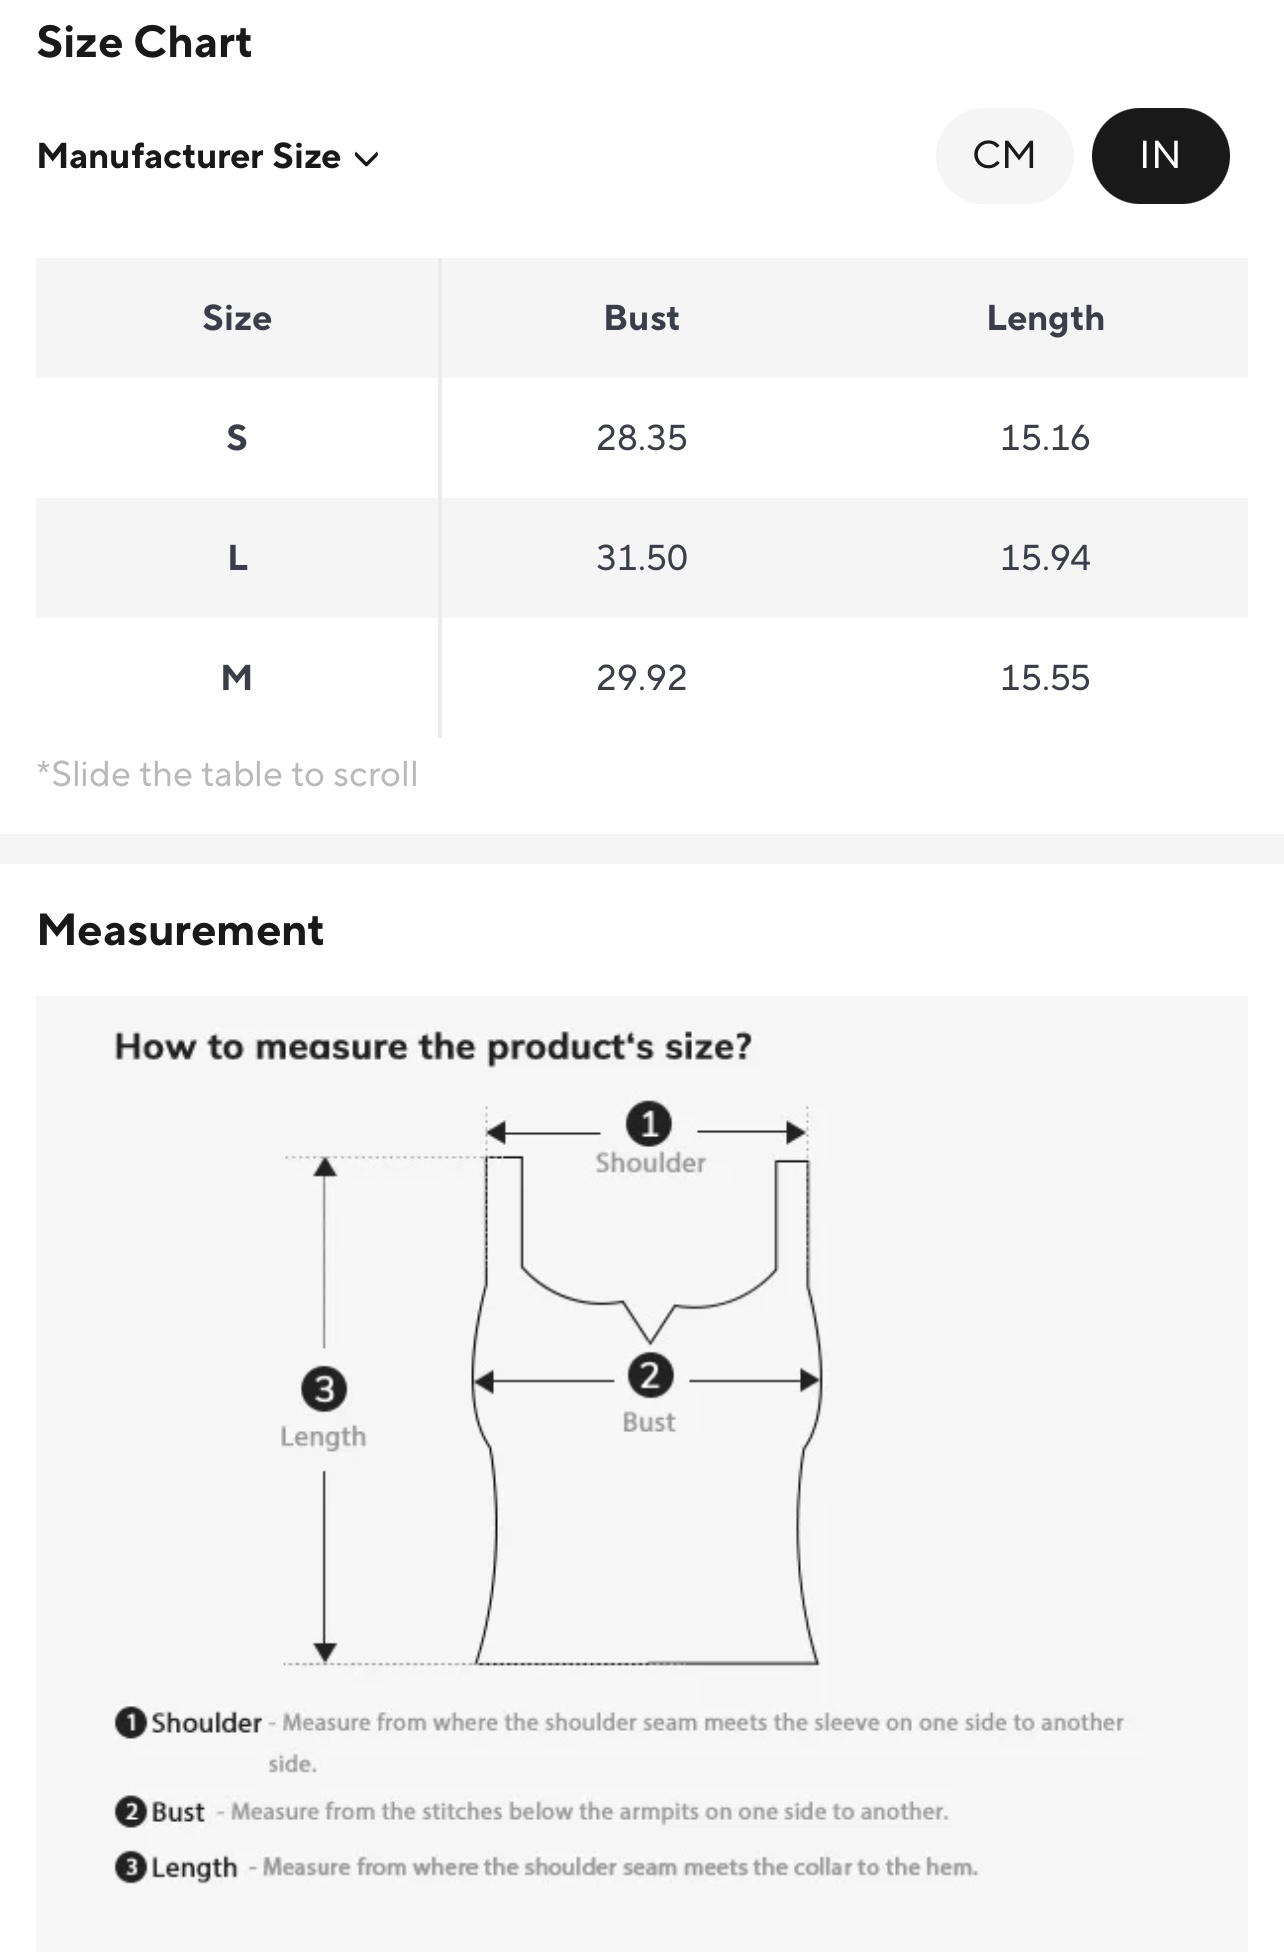Click the Shoulder legend bullet icon
This screenshot has height=1952, width=1284.
[x=130, y=1722]
